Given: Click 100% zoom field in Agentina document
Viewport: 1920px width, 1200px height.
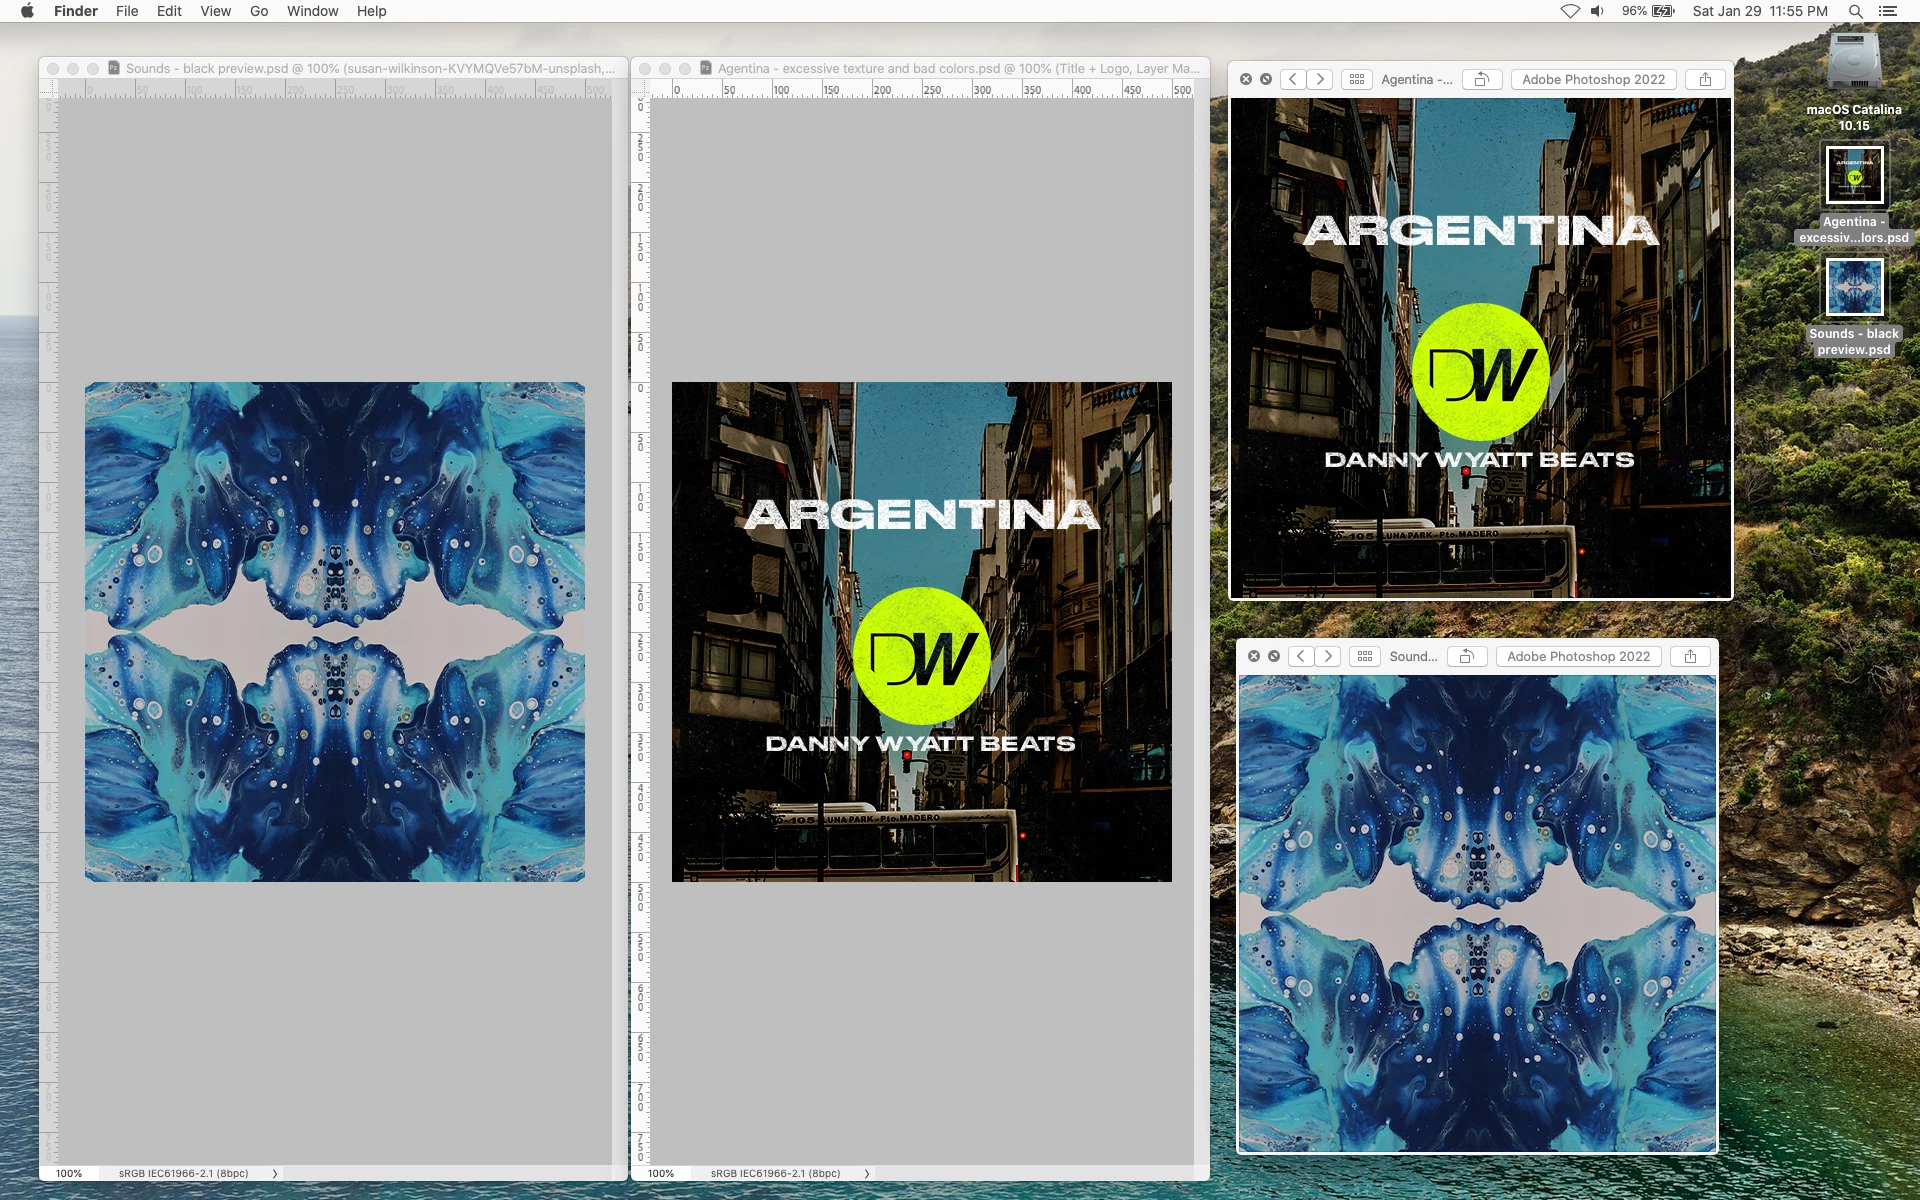Looking at the screenshot, I should 661,1173.
